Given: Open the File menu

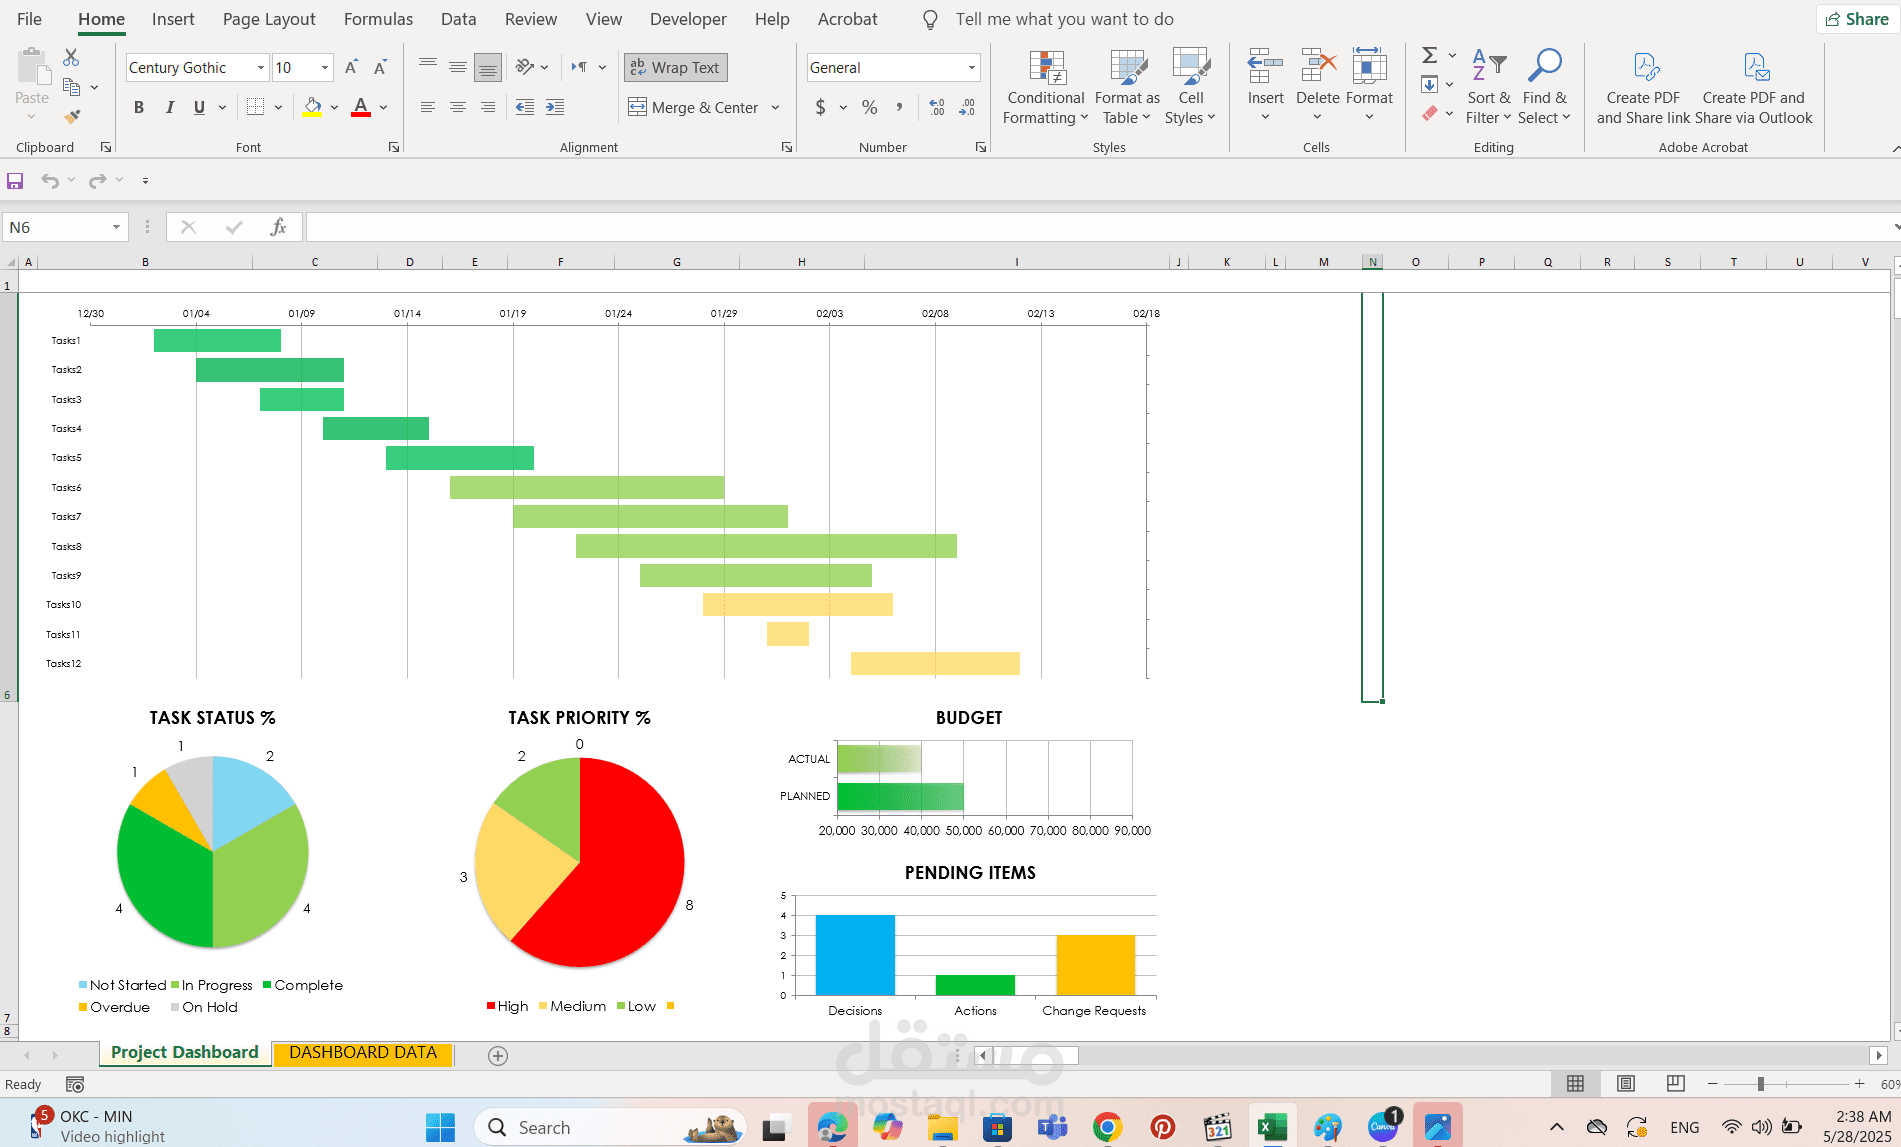Looking at the screenshot, I should [x=29, y=19].
